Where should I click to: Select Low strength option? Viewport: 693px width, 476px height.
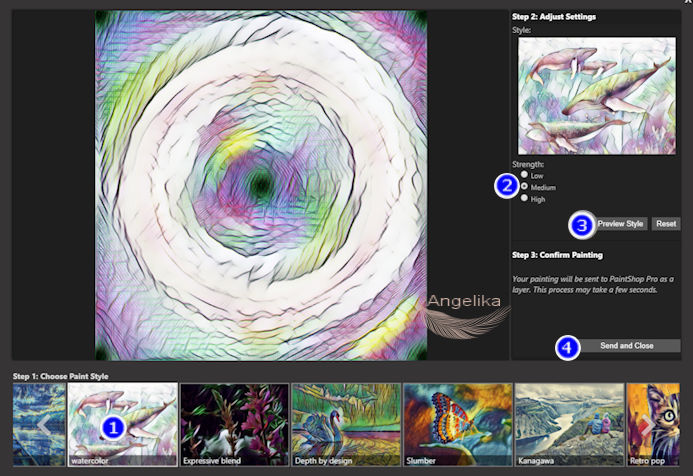[524, 175]
